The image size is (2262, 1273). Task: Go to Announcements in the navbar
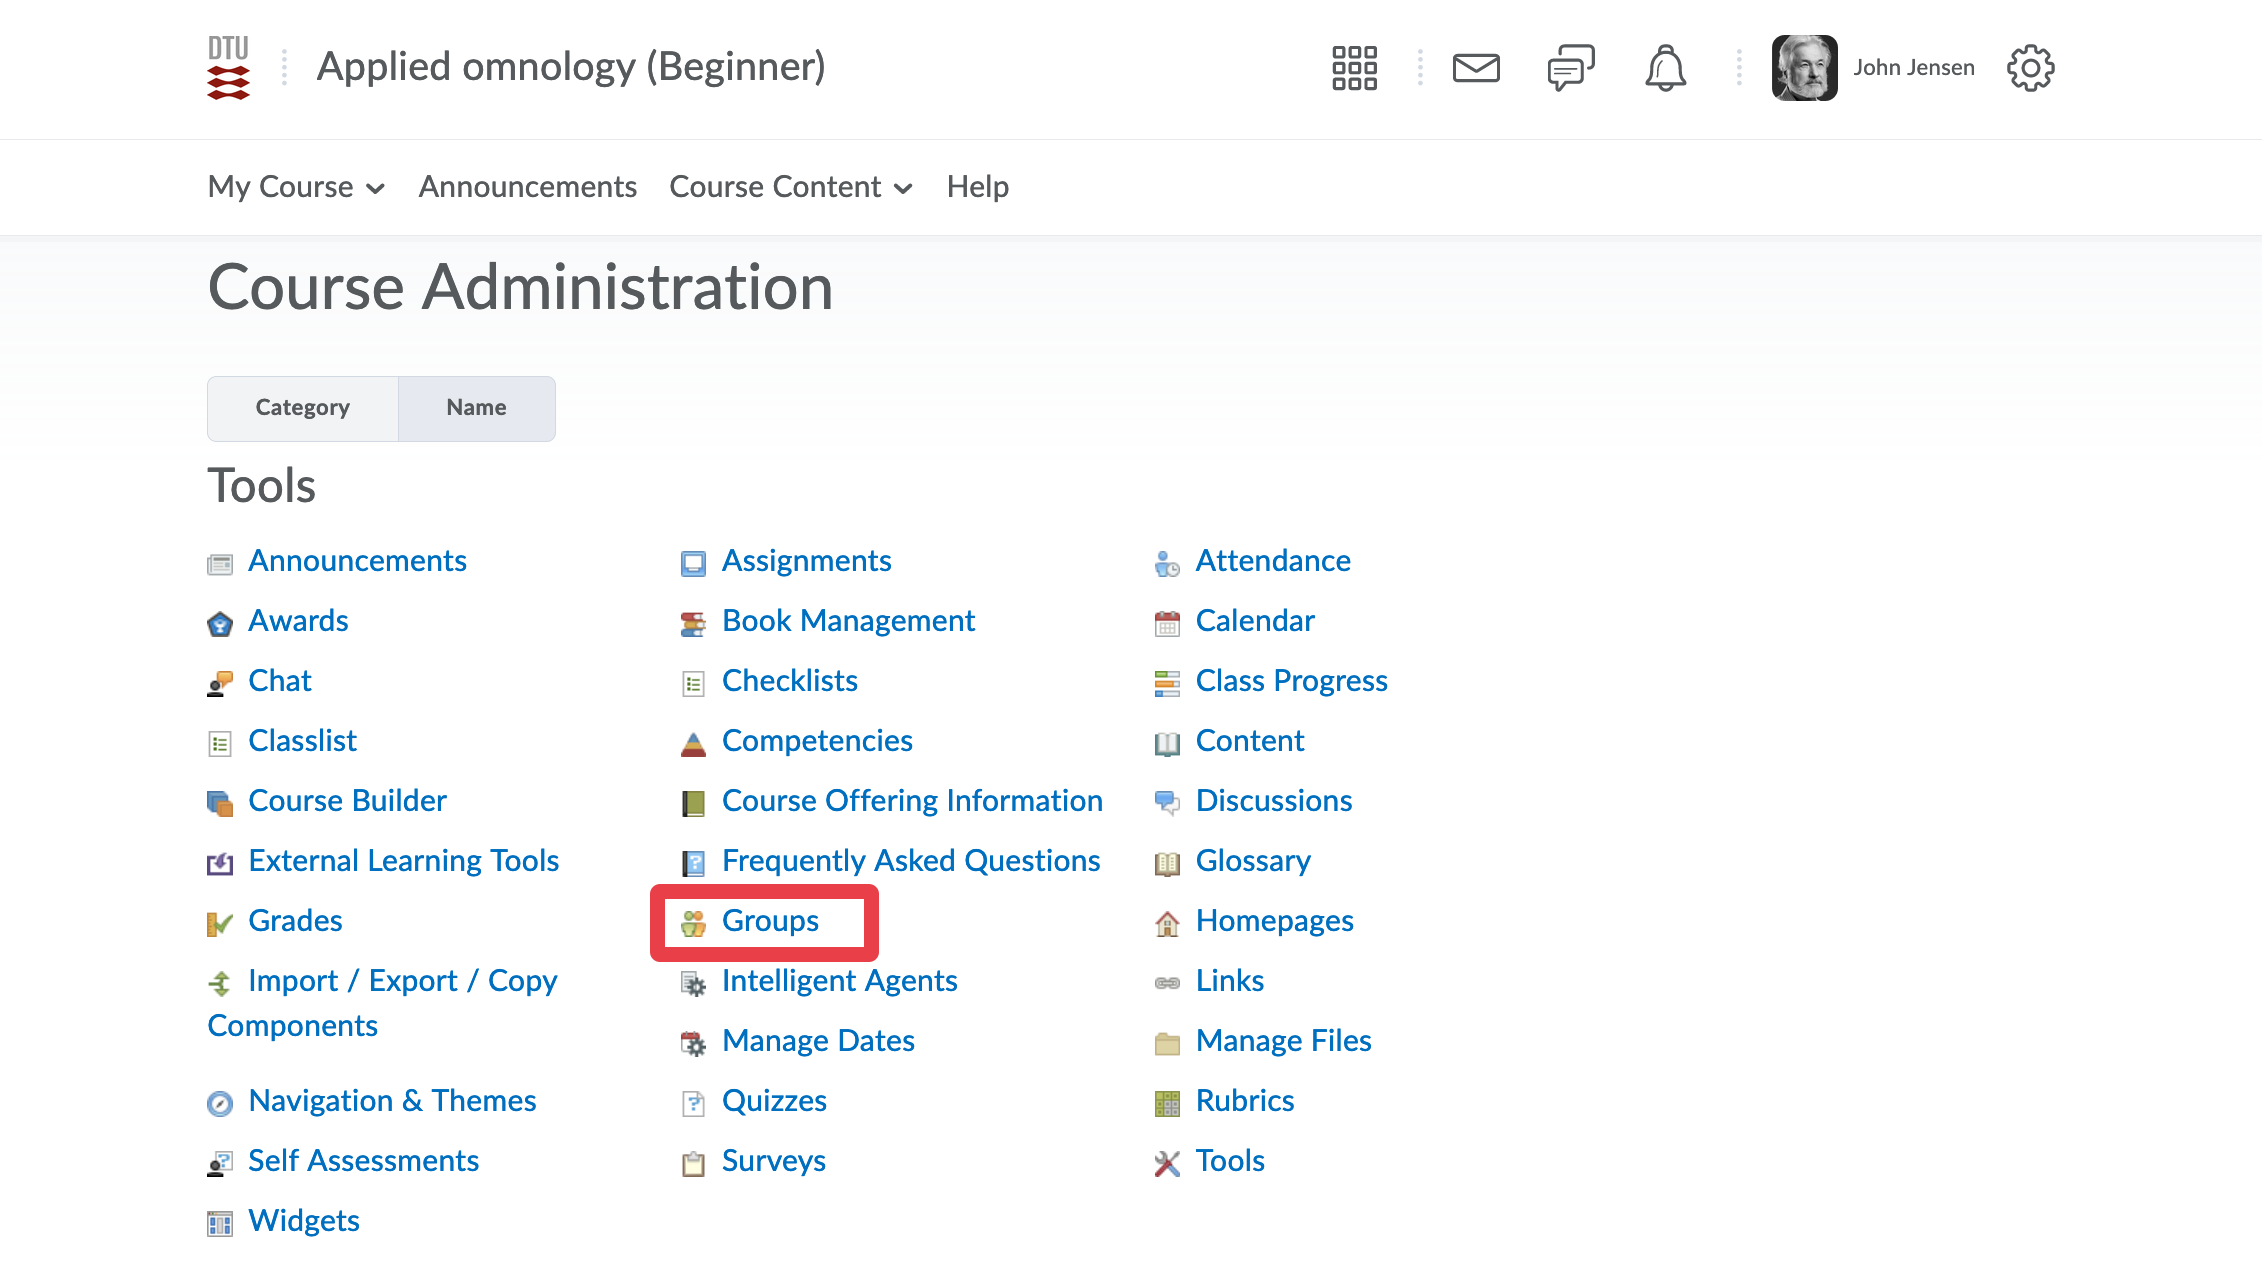[x=527, y=187]
